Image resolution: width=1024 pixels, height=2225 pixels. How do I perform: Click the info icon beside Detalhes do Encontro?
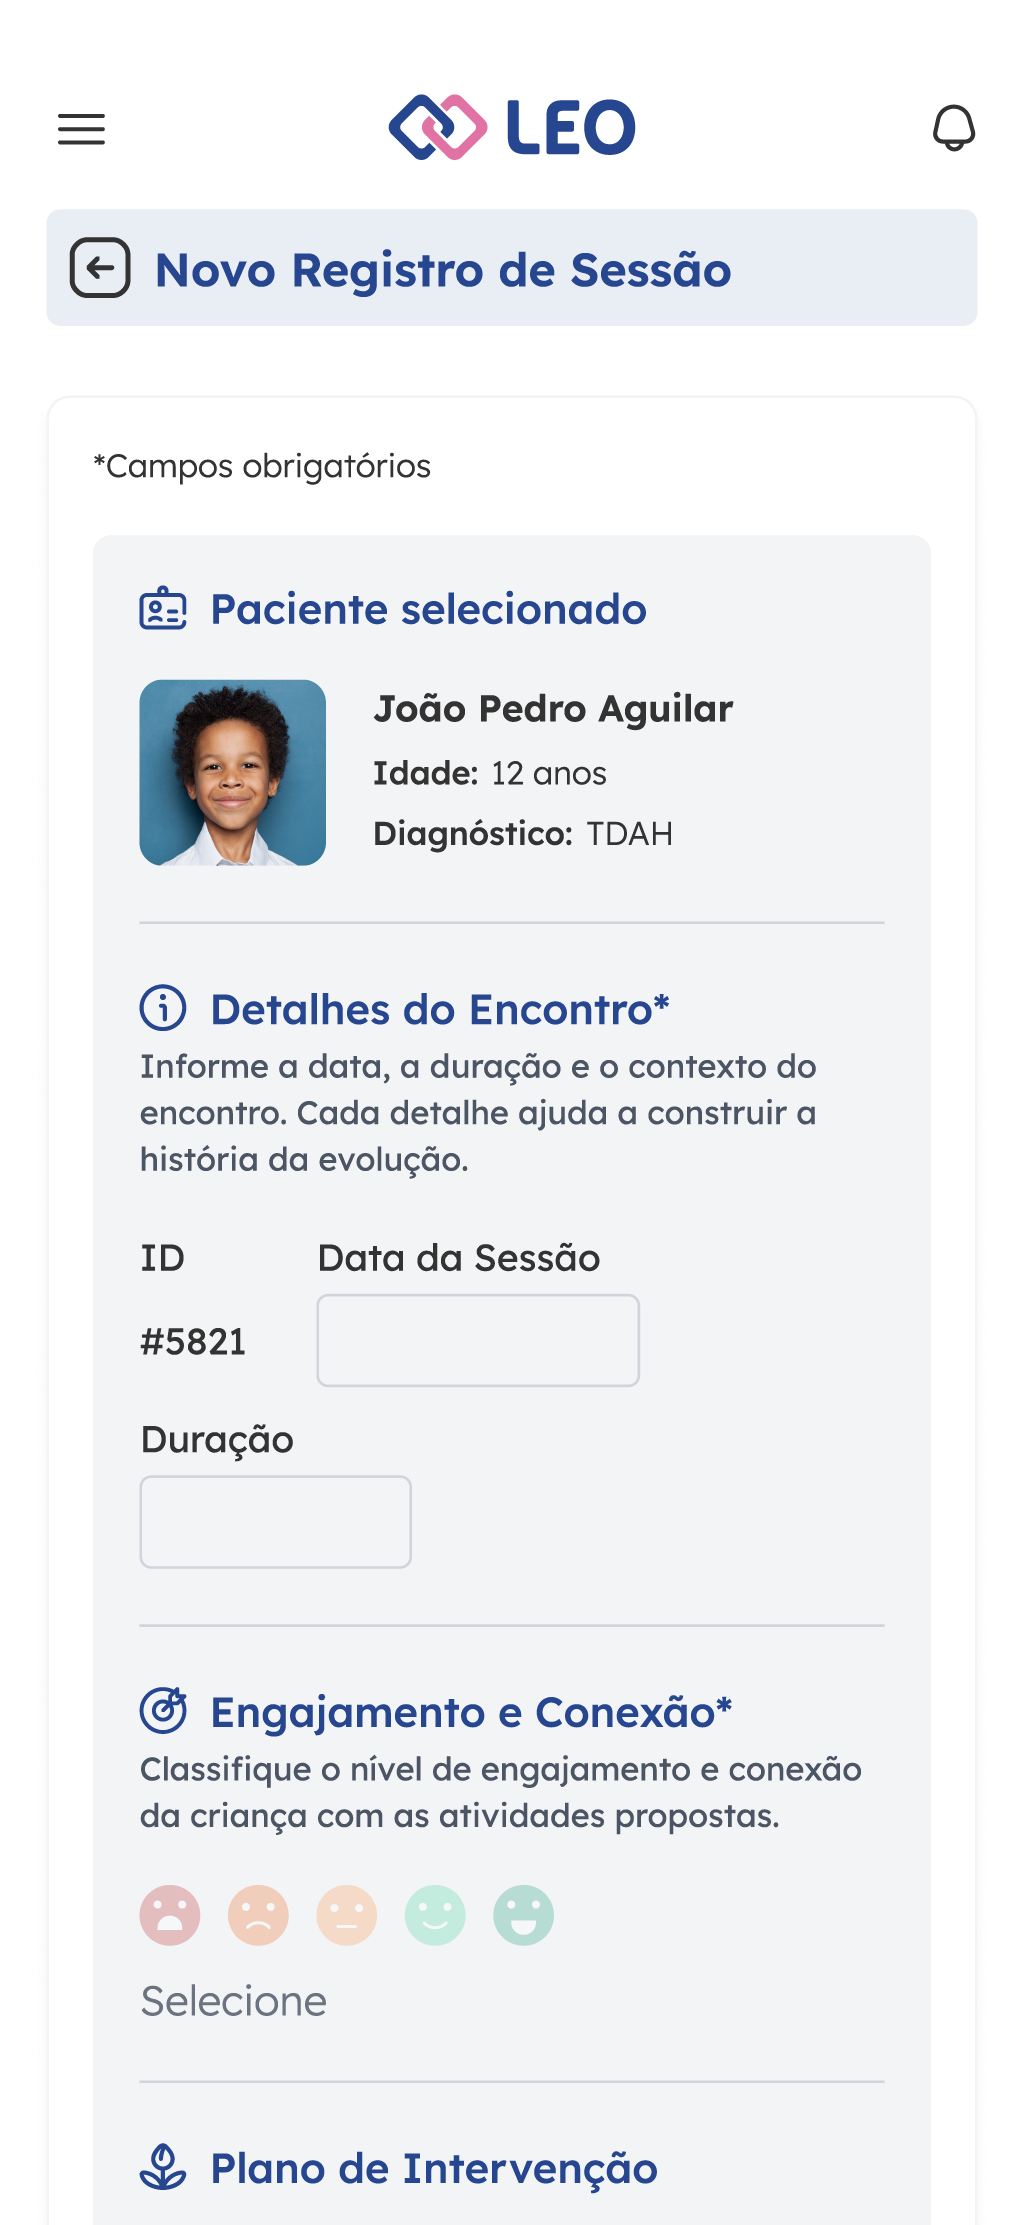(163, 1008)
